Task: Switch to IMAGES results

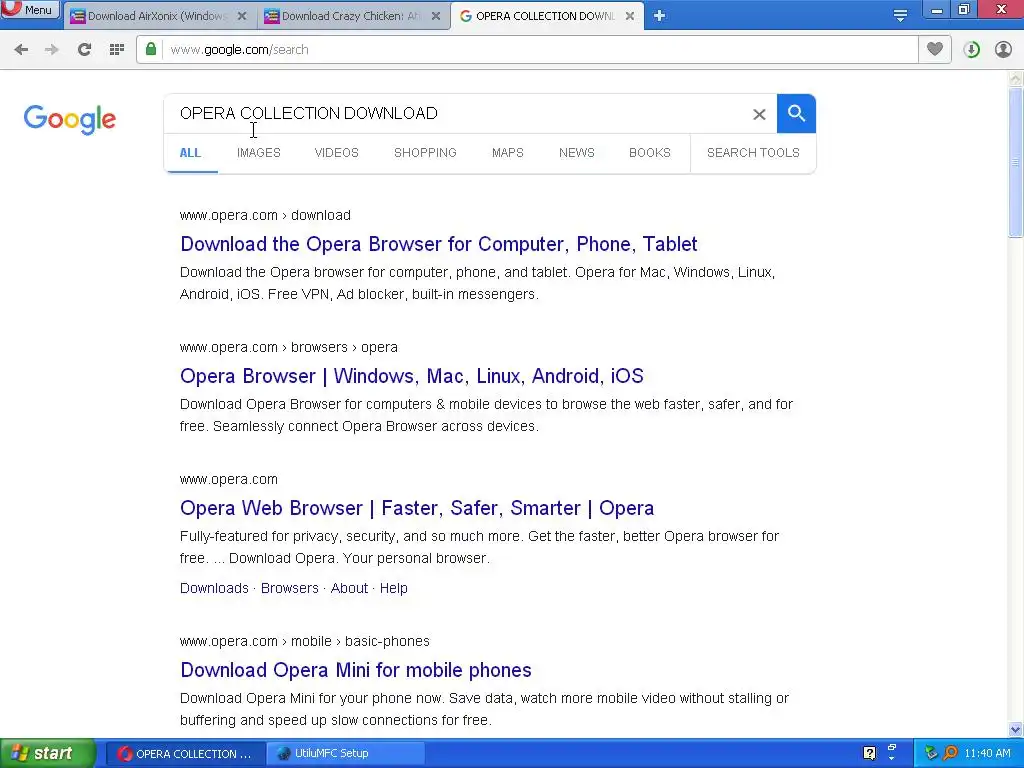Action: click(259, 153)
